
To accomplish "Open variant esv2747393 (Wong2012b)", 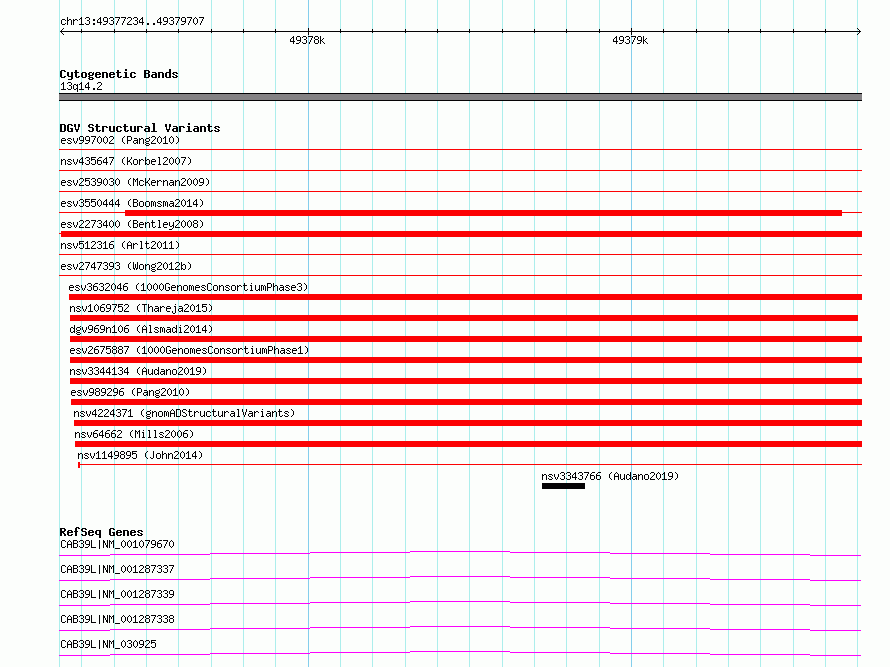I will pos(126,266).
